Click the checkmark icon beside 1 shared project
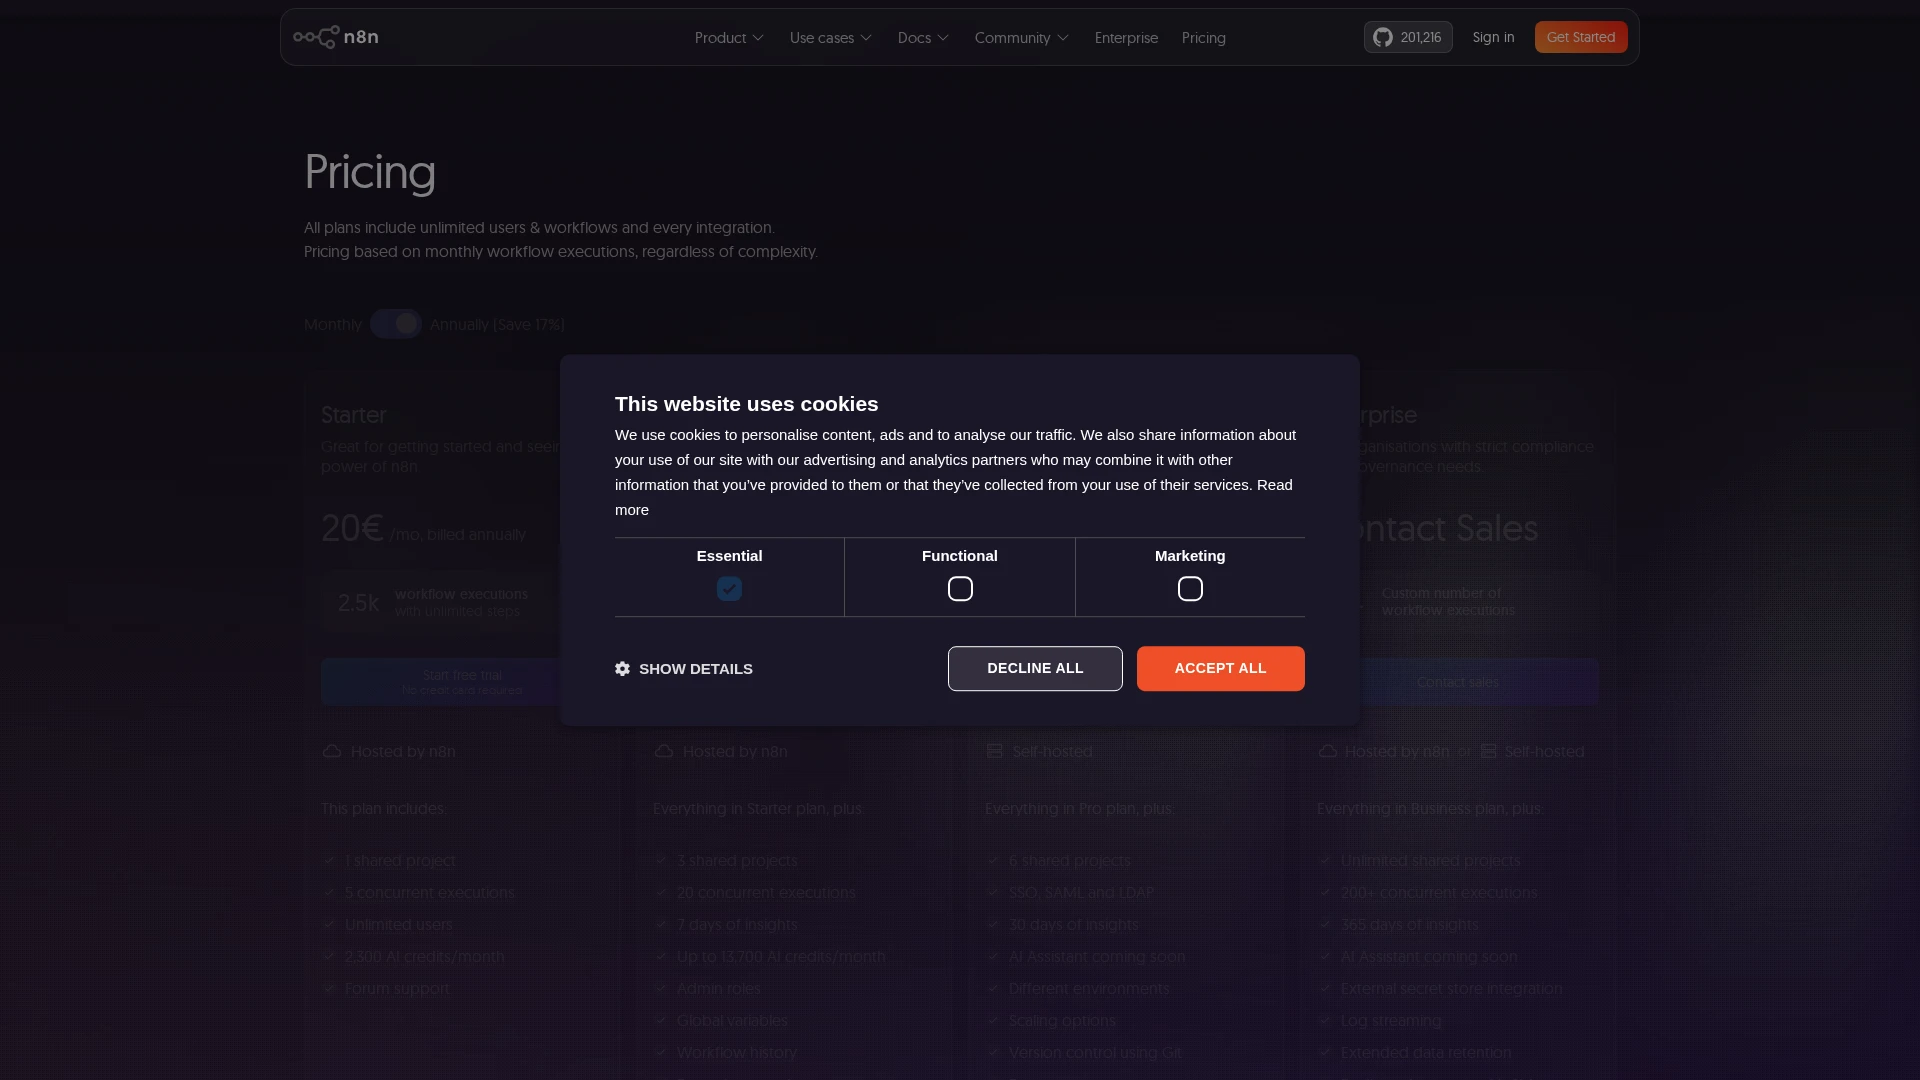 pos(329,860)
